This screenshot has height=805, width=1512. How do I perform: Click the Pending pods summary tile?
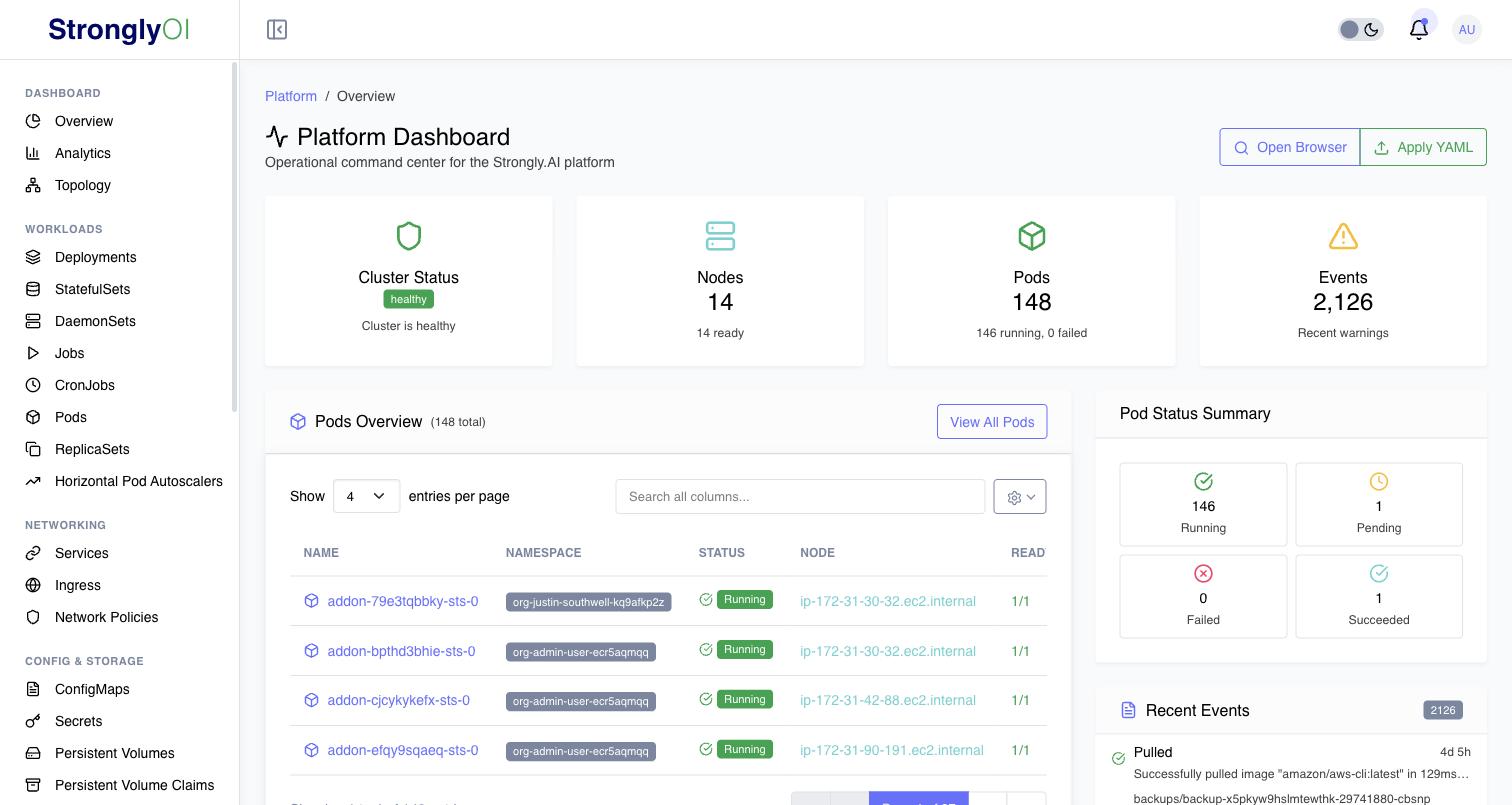click(x=1379, y=504)
